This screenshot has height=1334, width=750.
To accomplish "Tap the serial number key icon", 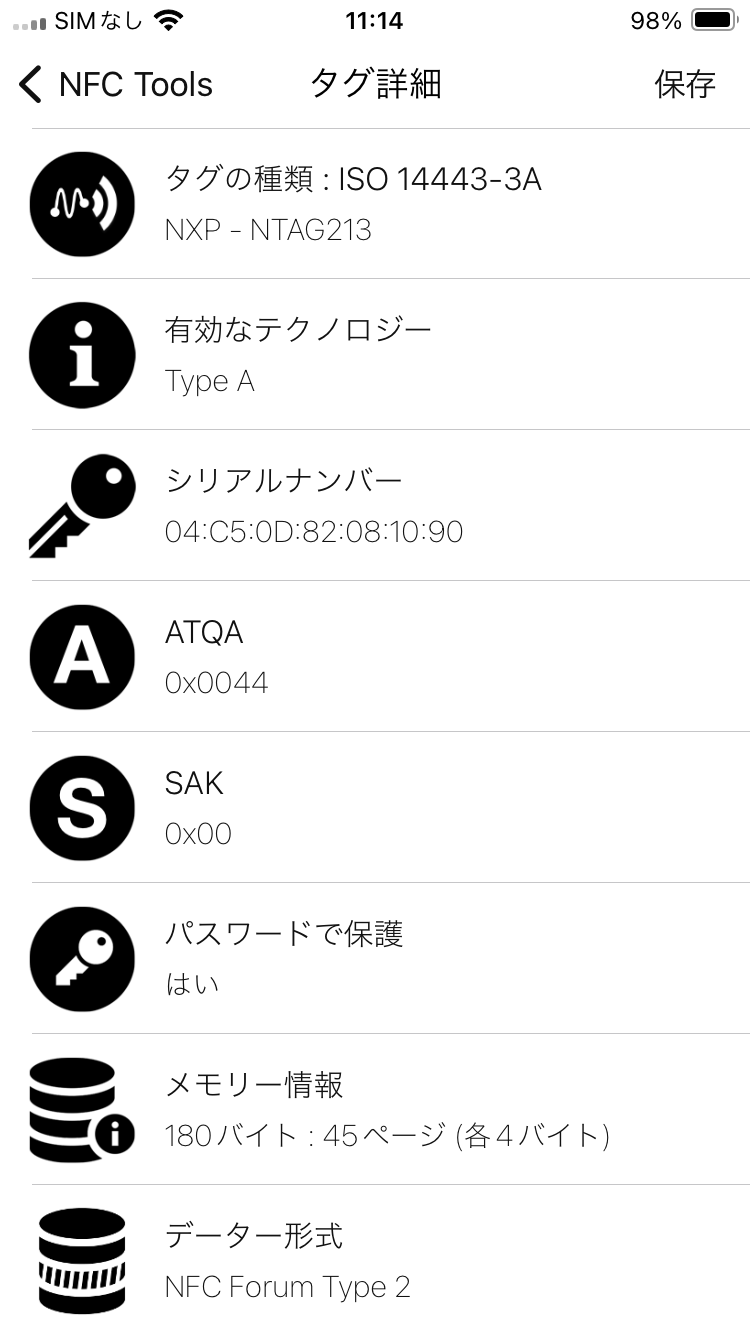I will 82,506.
